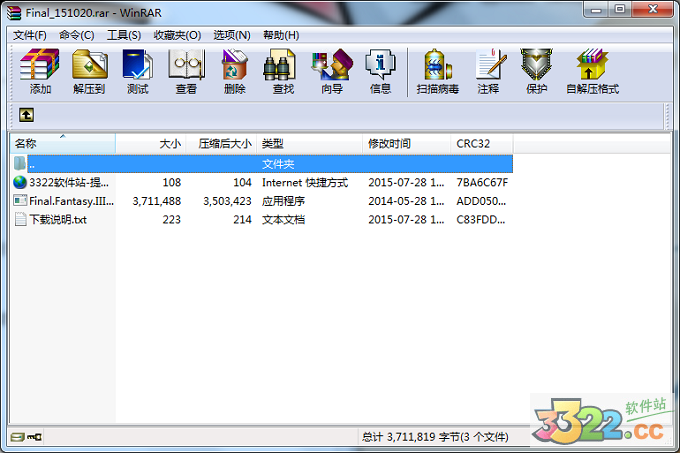Open the 工具(S) menu
Screen dimensions: 680x453
coord(124,35)
